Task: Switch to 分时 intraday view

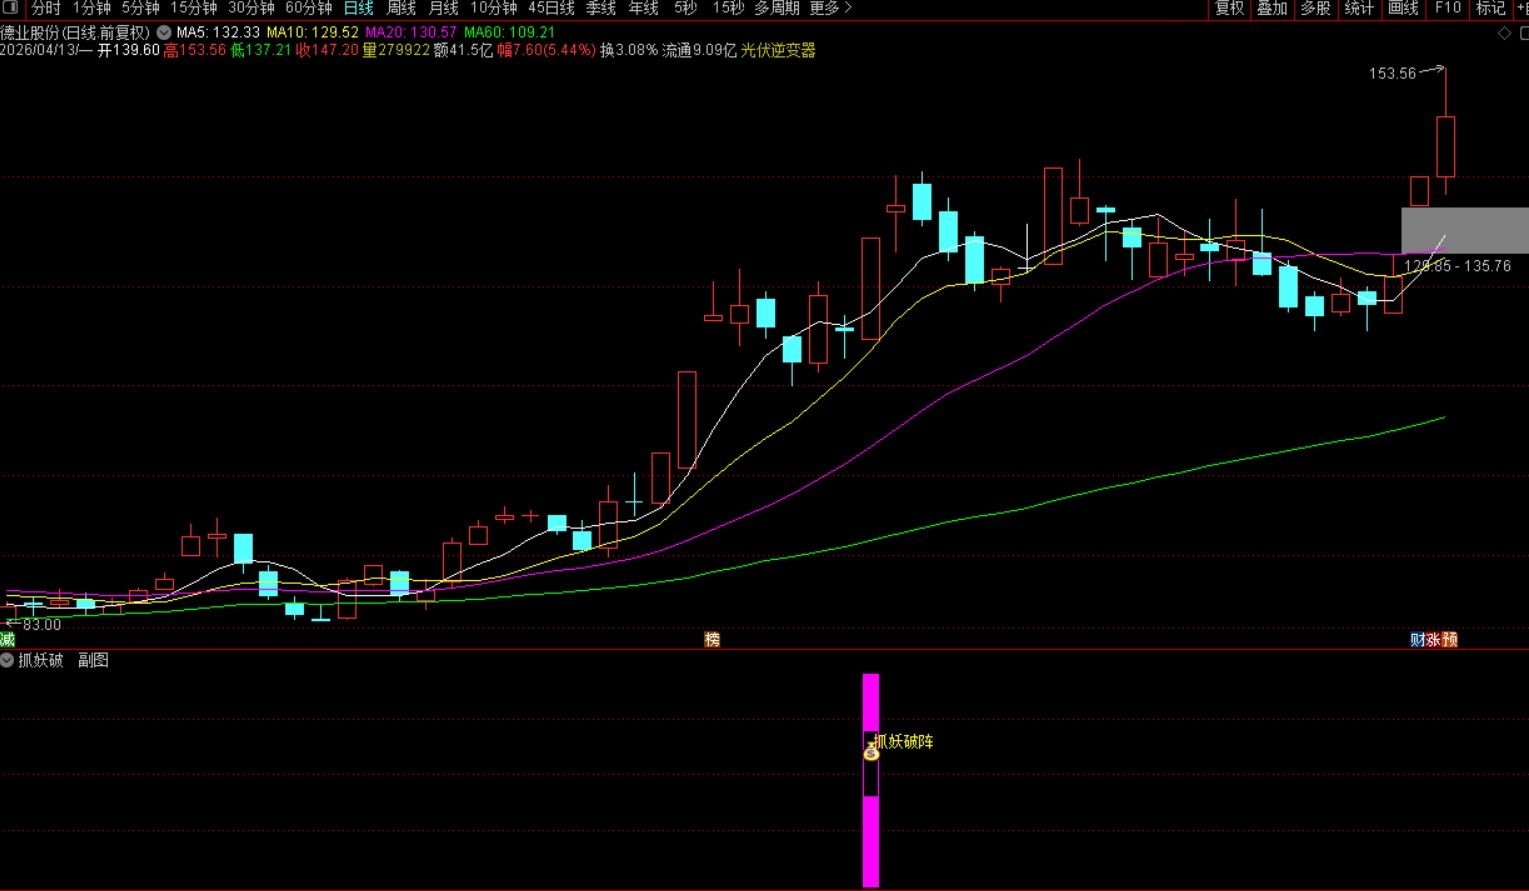Action: (x=46, y=8)
